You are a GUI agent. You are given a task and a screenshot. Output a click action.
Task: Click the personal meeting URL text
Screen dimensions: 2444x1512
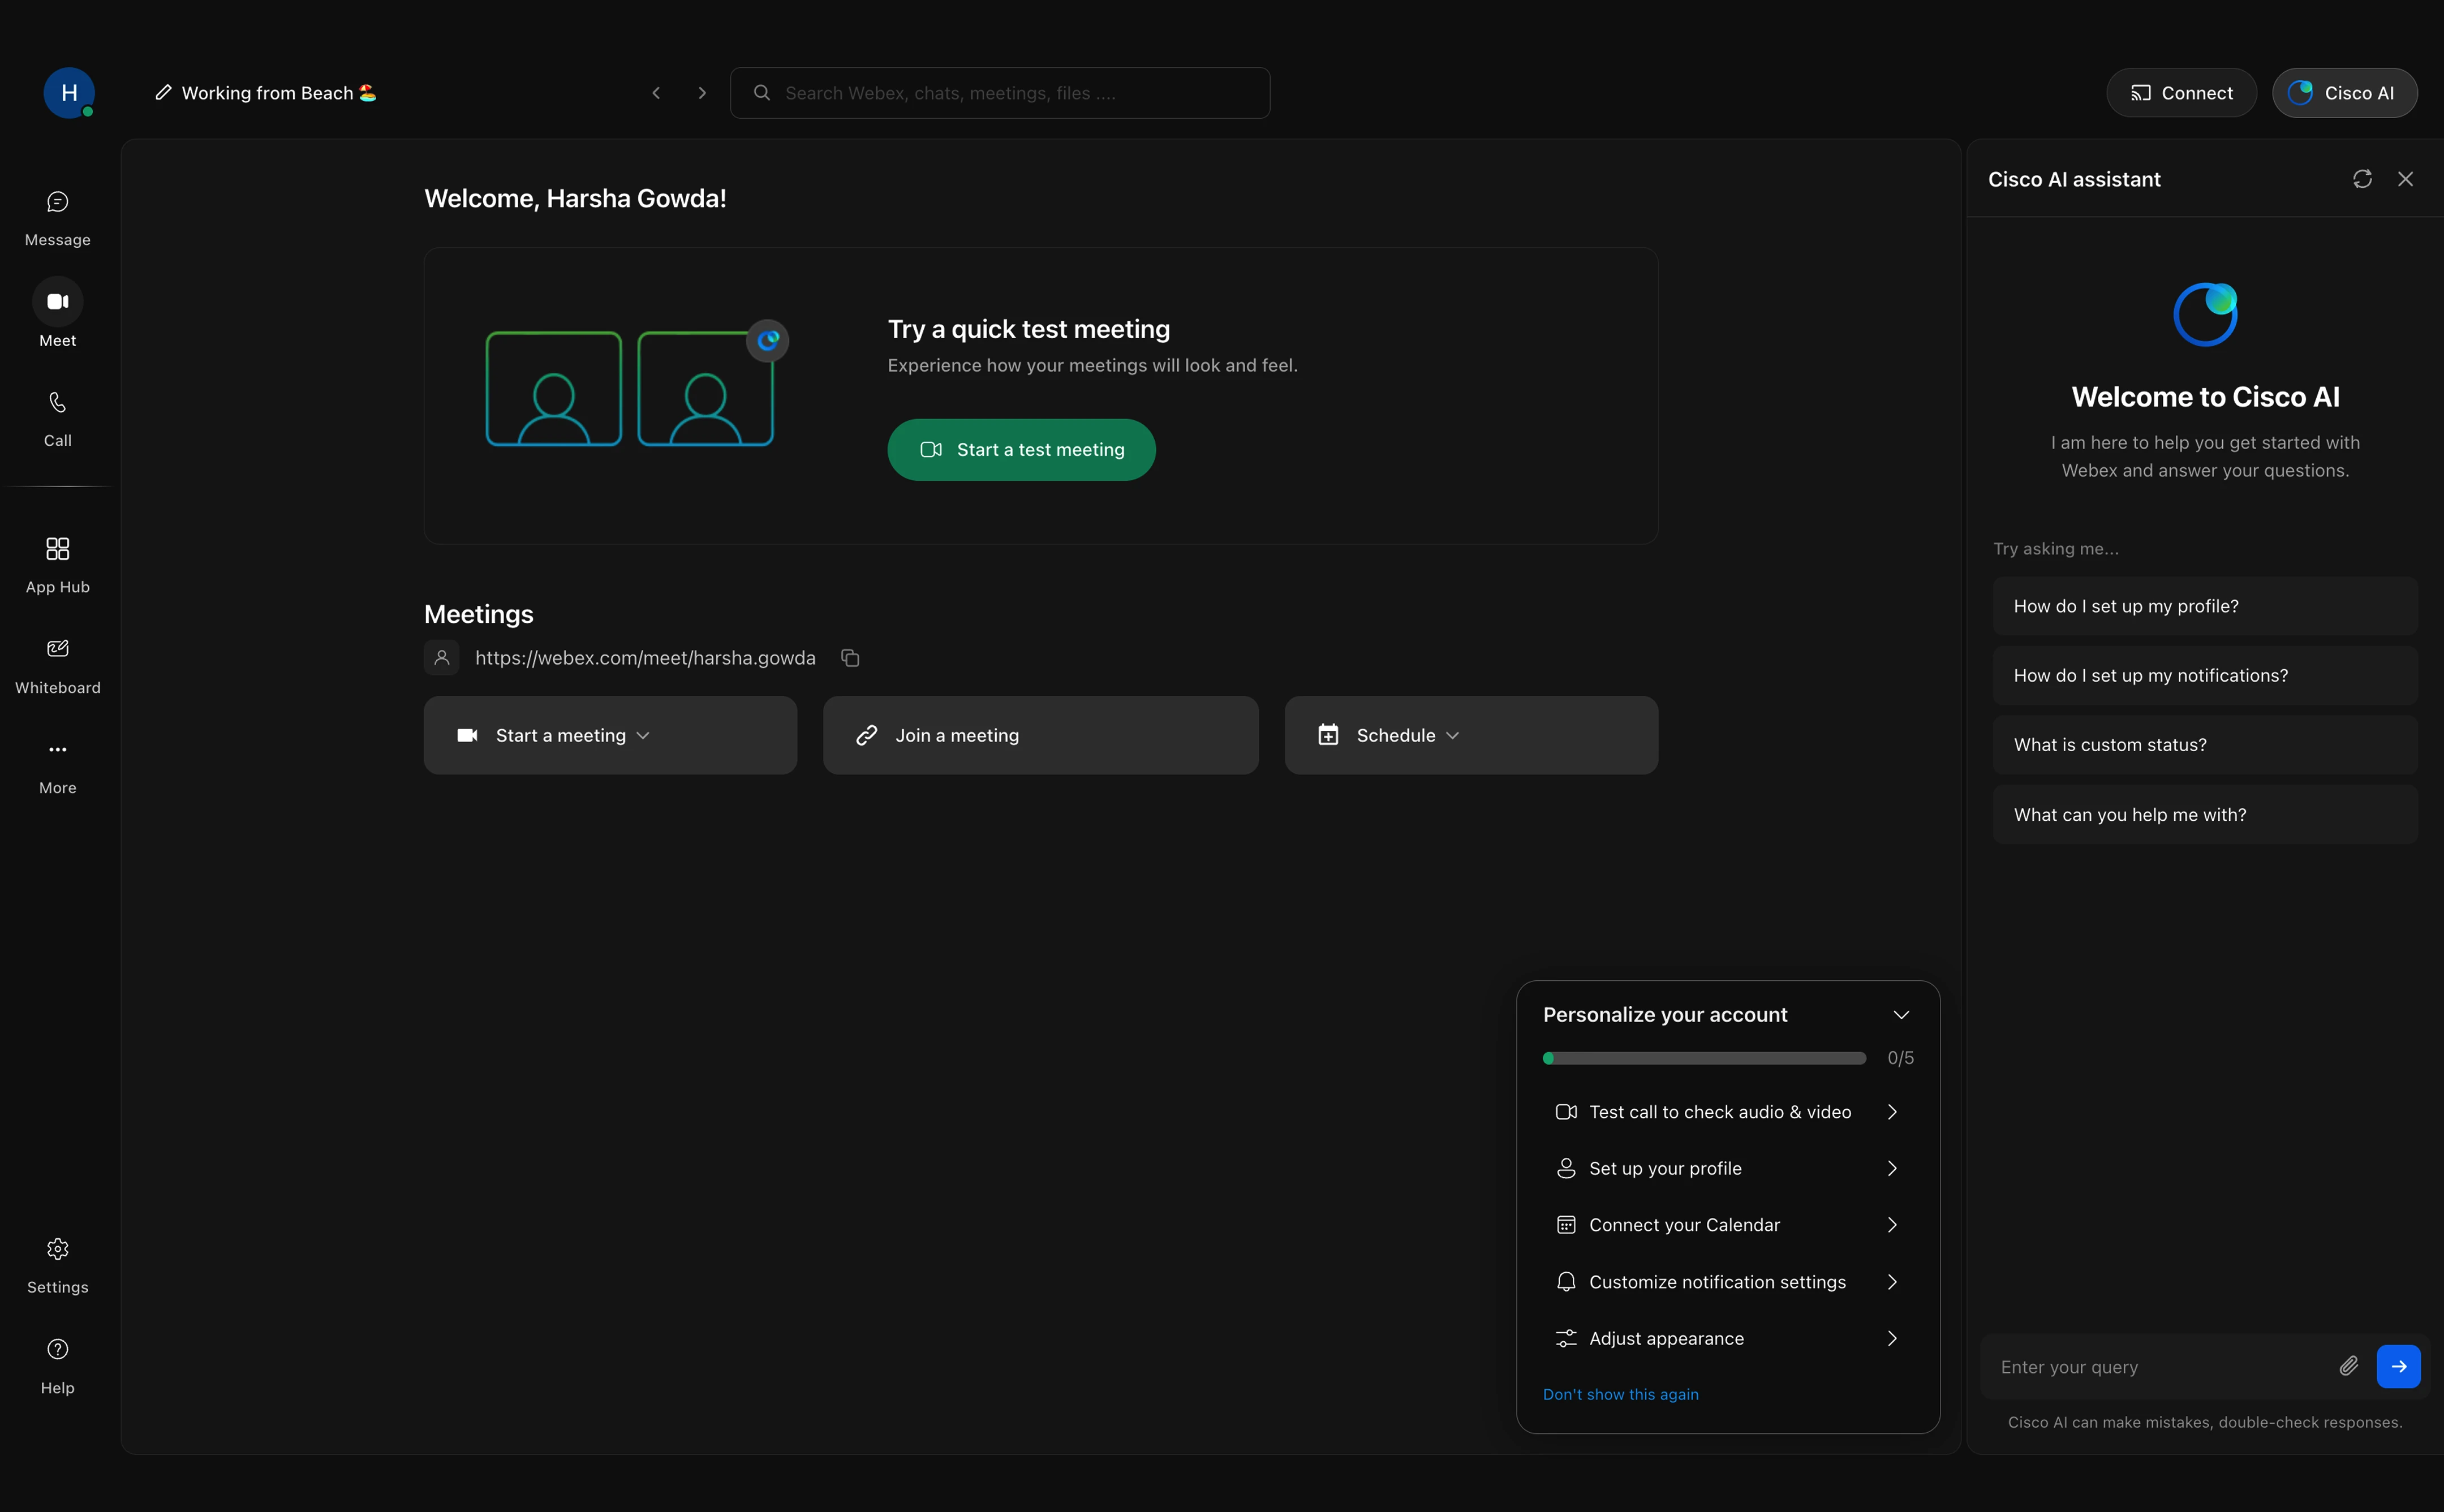(x=645, y=658)
